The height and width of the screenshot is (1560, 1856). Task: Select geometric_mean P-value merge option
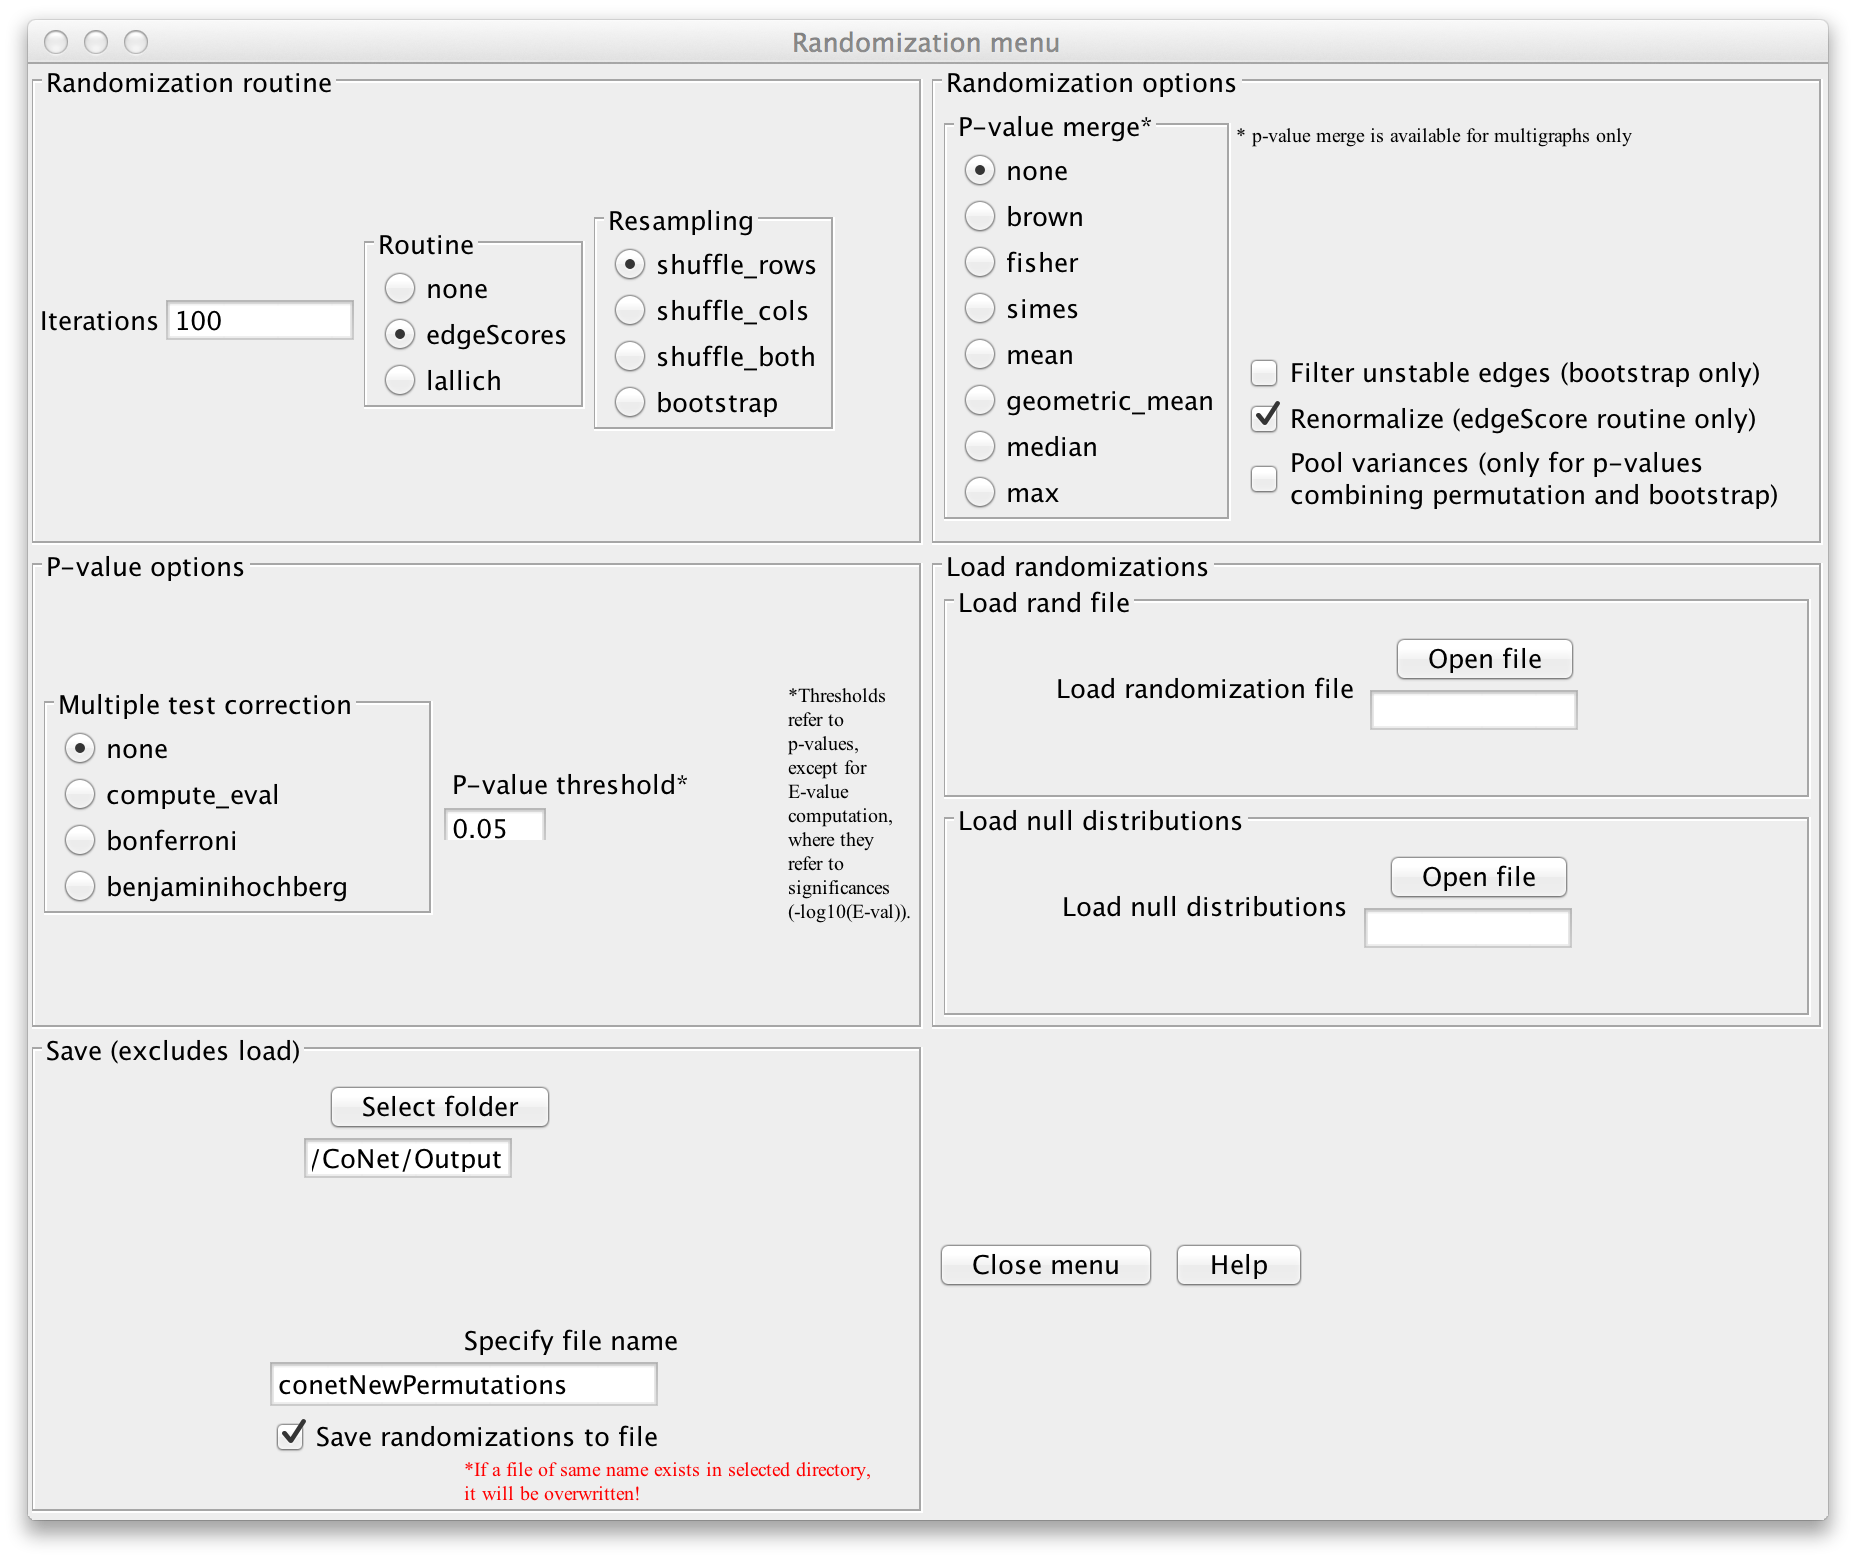(x=980, y=401)
